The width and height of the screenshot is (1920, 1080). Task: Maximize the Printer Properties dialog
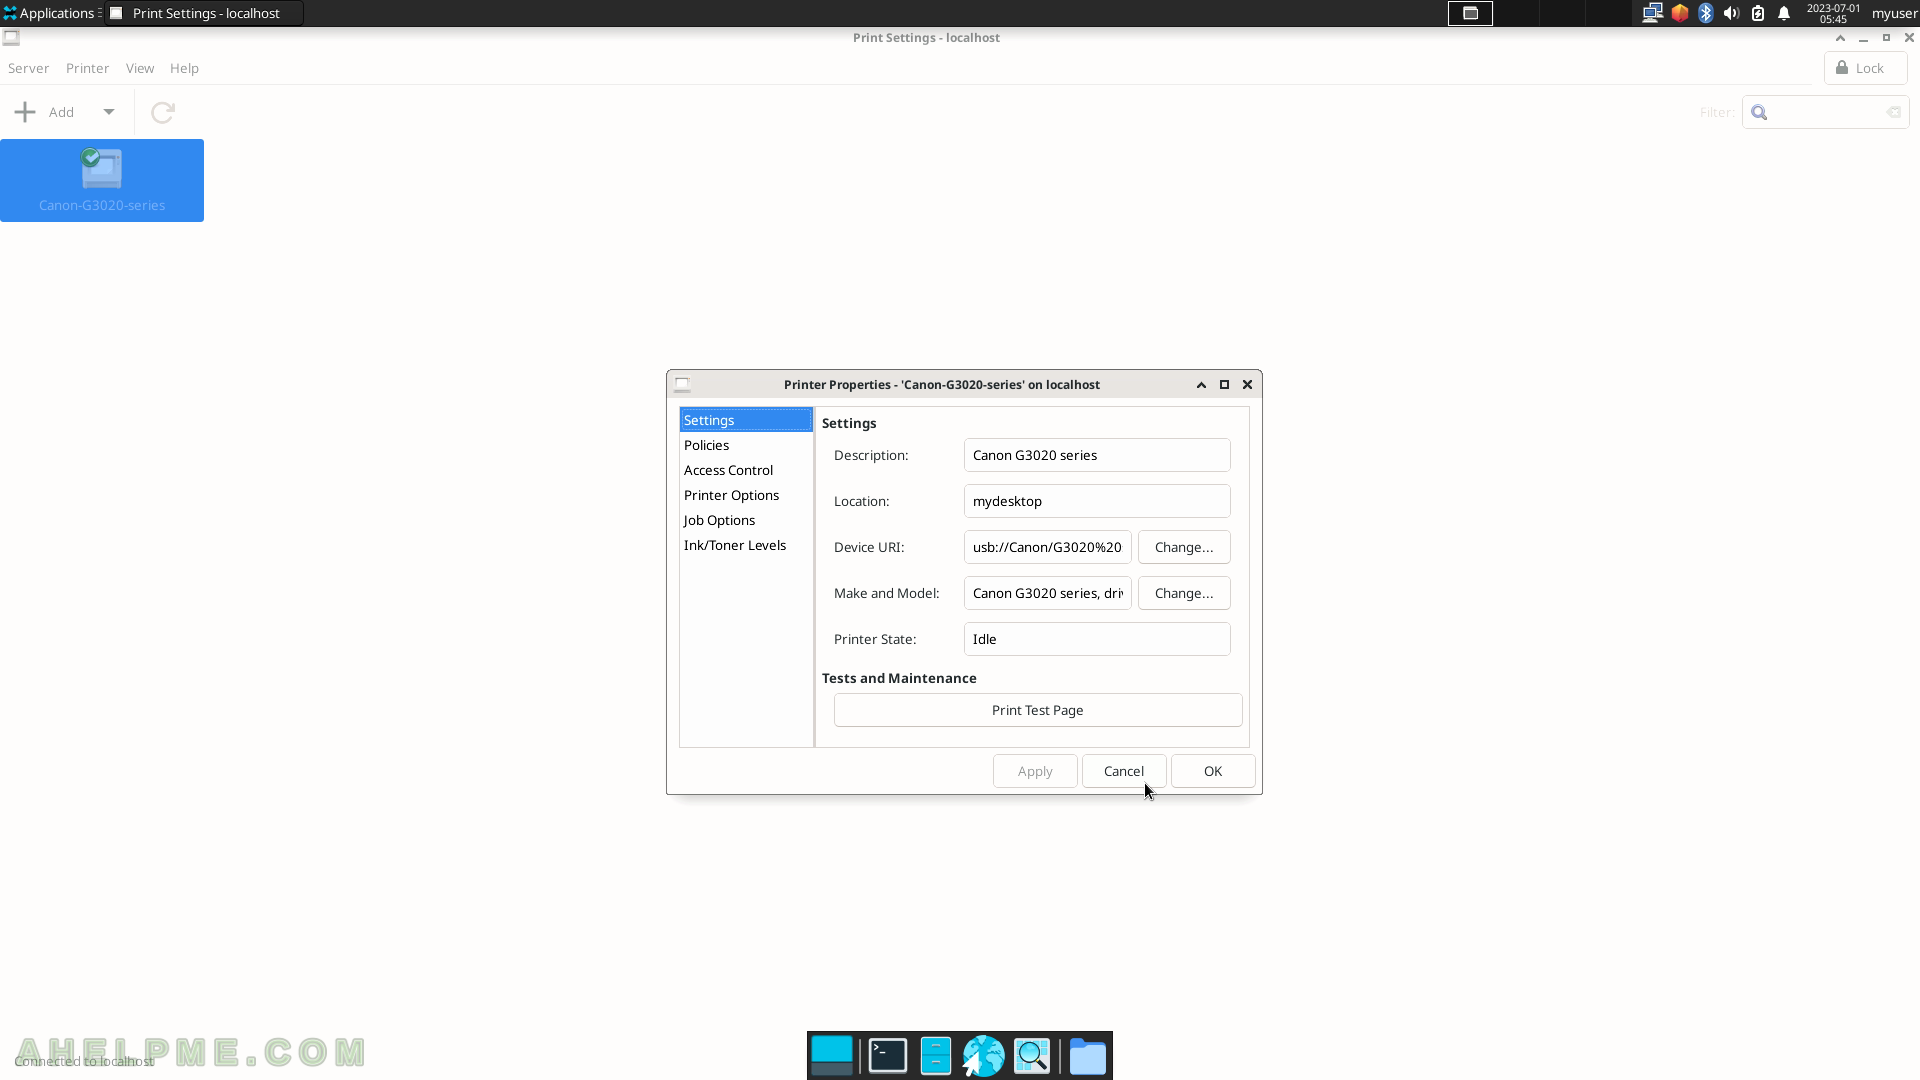[x=1224, y=385]
